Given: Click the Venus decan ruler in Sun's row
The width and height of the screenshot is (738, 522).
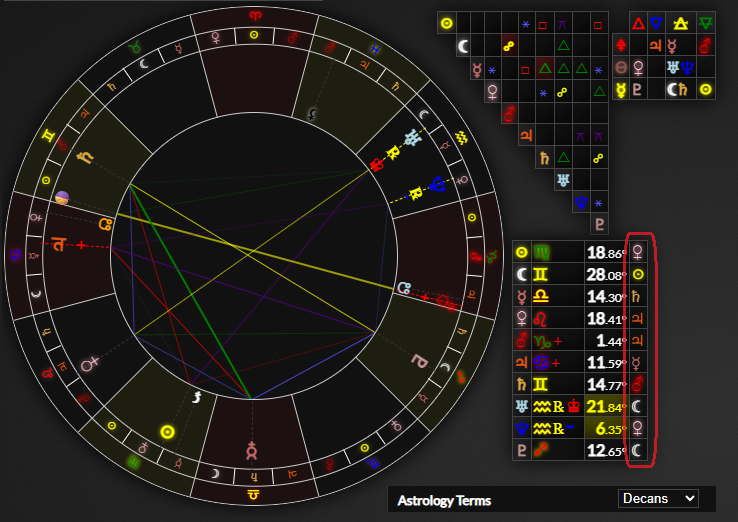Looking at the screenshot, I should tap(638, 251).
